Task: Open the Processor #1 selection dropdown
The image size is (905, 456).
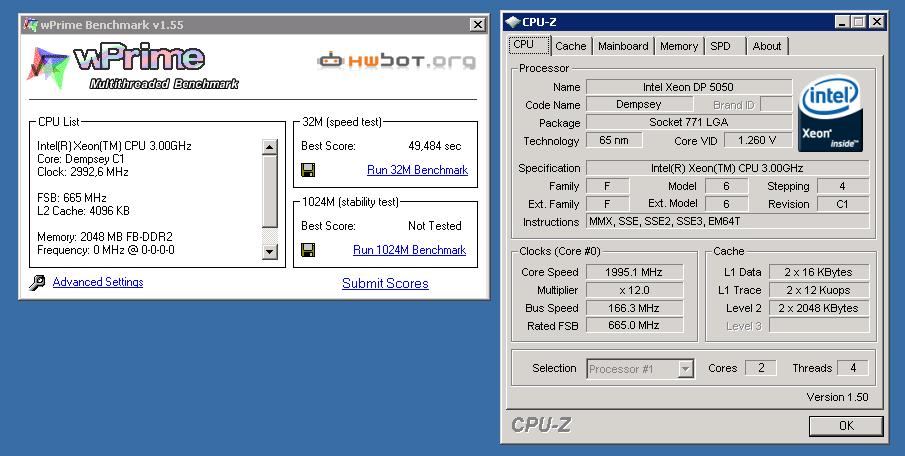Action: pyautogui.click(x=685, y=369)
